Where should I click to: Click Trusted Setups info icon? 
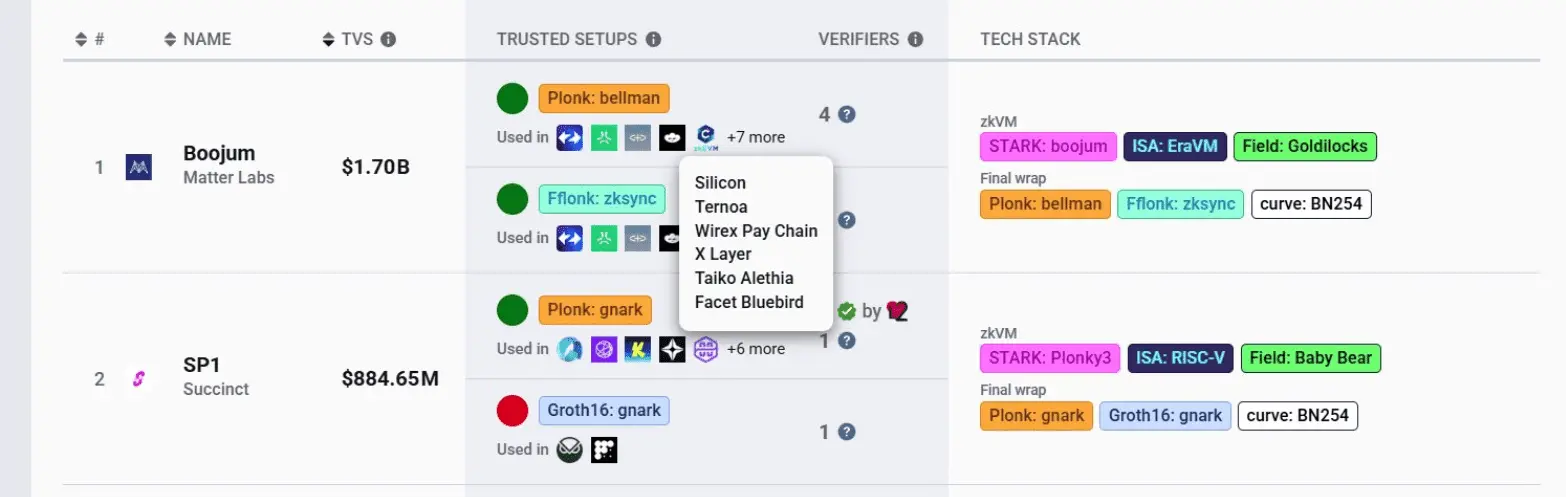coord(653,40)
